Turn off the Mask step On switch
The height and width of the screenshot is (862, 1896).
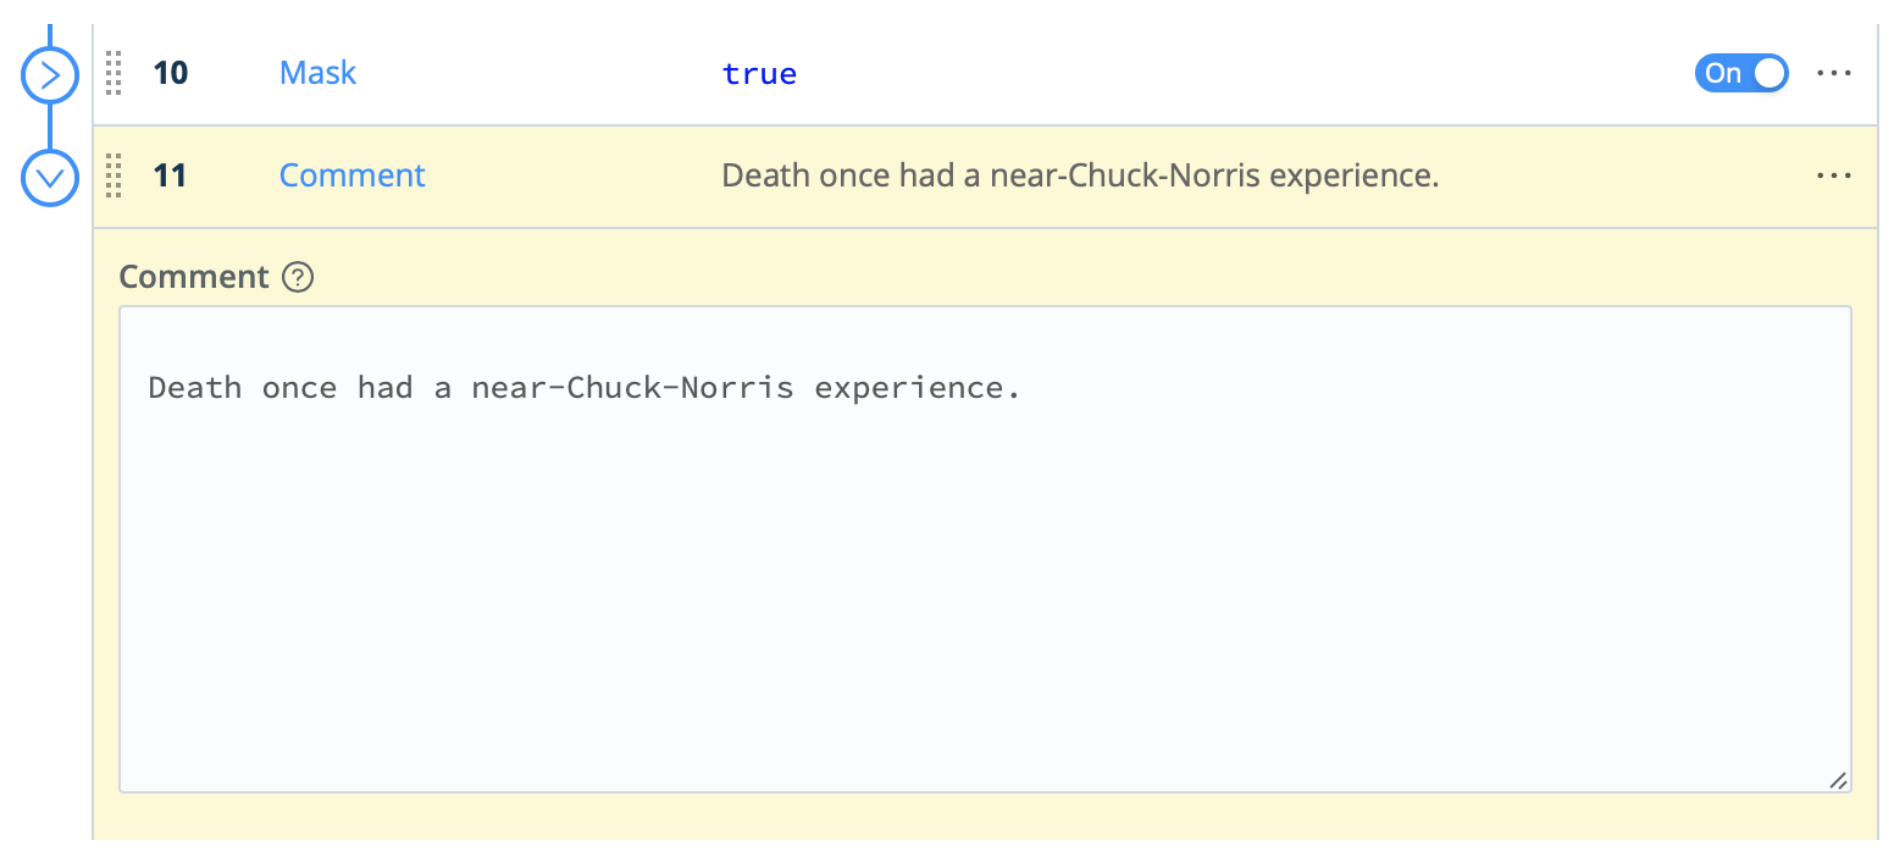(x=1741, y=73)
